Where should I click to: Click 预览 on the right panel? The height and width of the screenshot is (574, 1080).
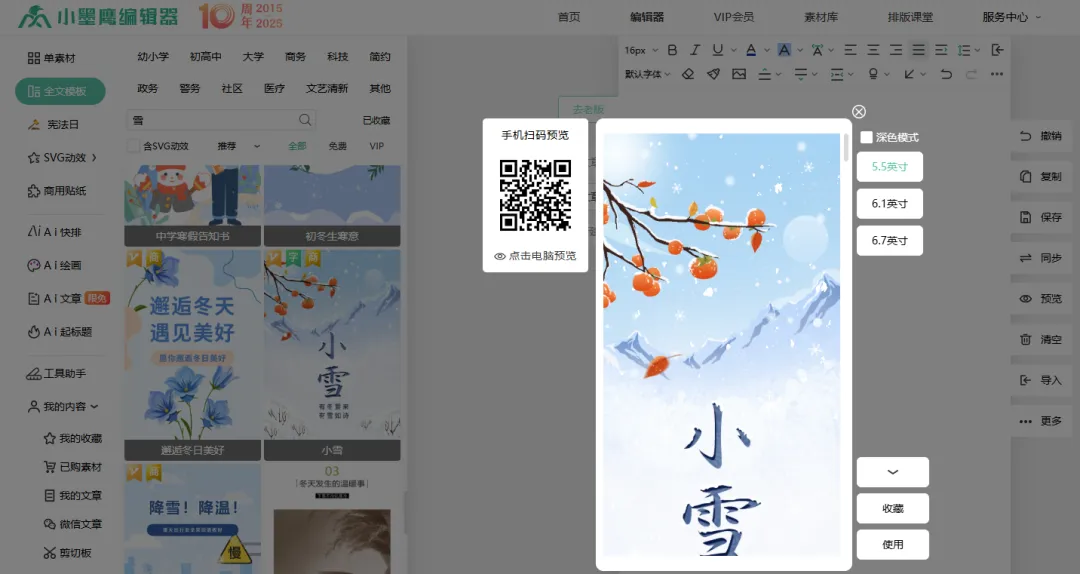point(1041,298)
